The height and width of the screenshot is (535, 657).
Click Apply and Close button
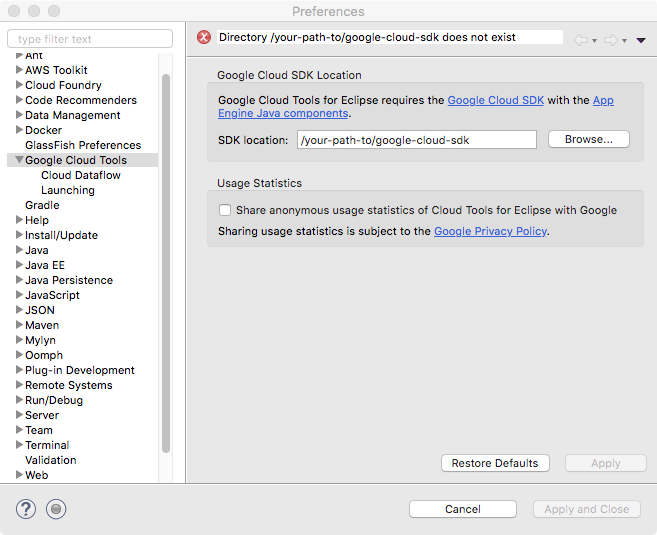tap(587, 509)
